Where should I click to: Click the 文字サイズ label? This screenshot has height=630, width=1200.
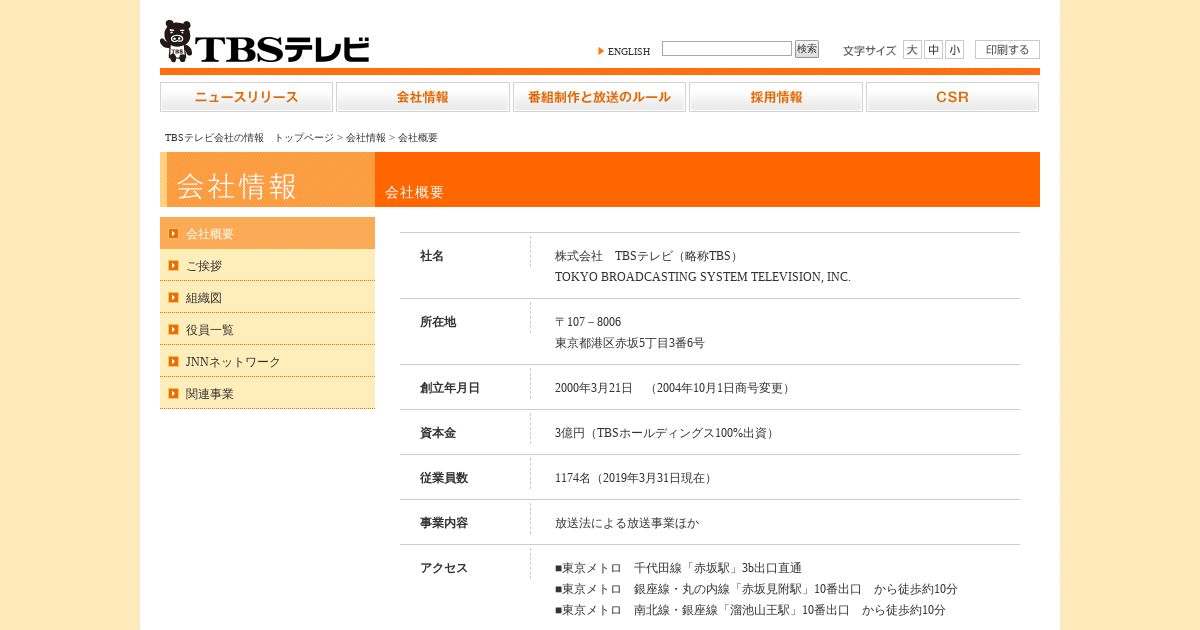[869, 50]
